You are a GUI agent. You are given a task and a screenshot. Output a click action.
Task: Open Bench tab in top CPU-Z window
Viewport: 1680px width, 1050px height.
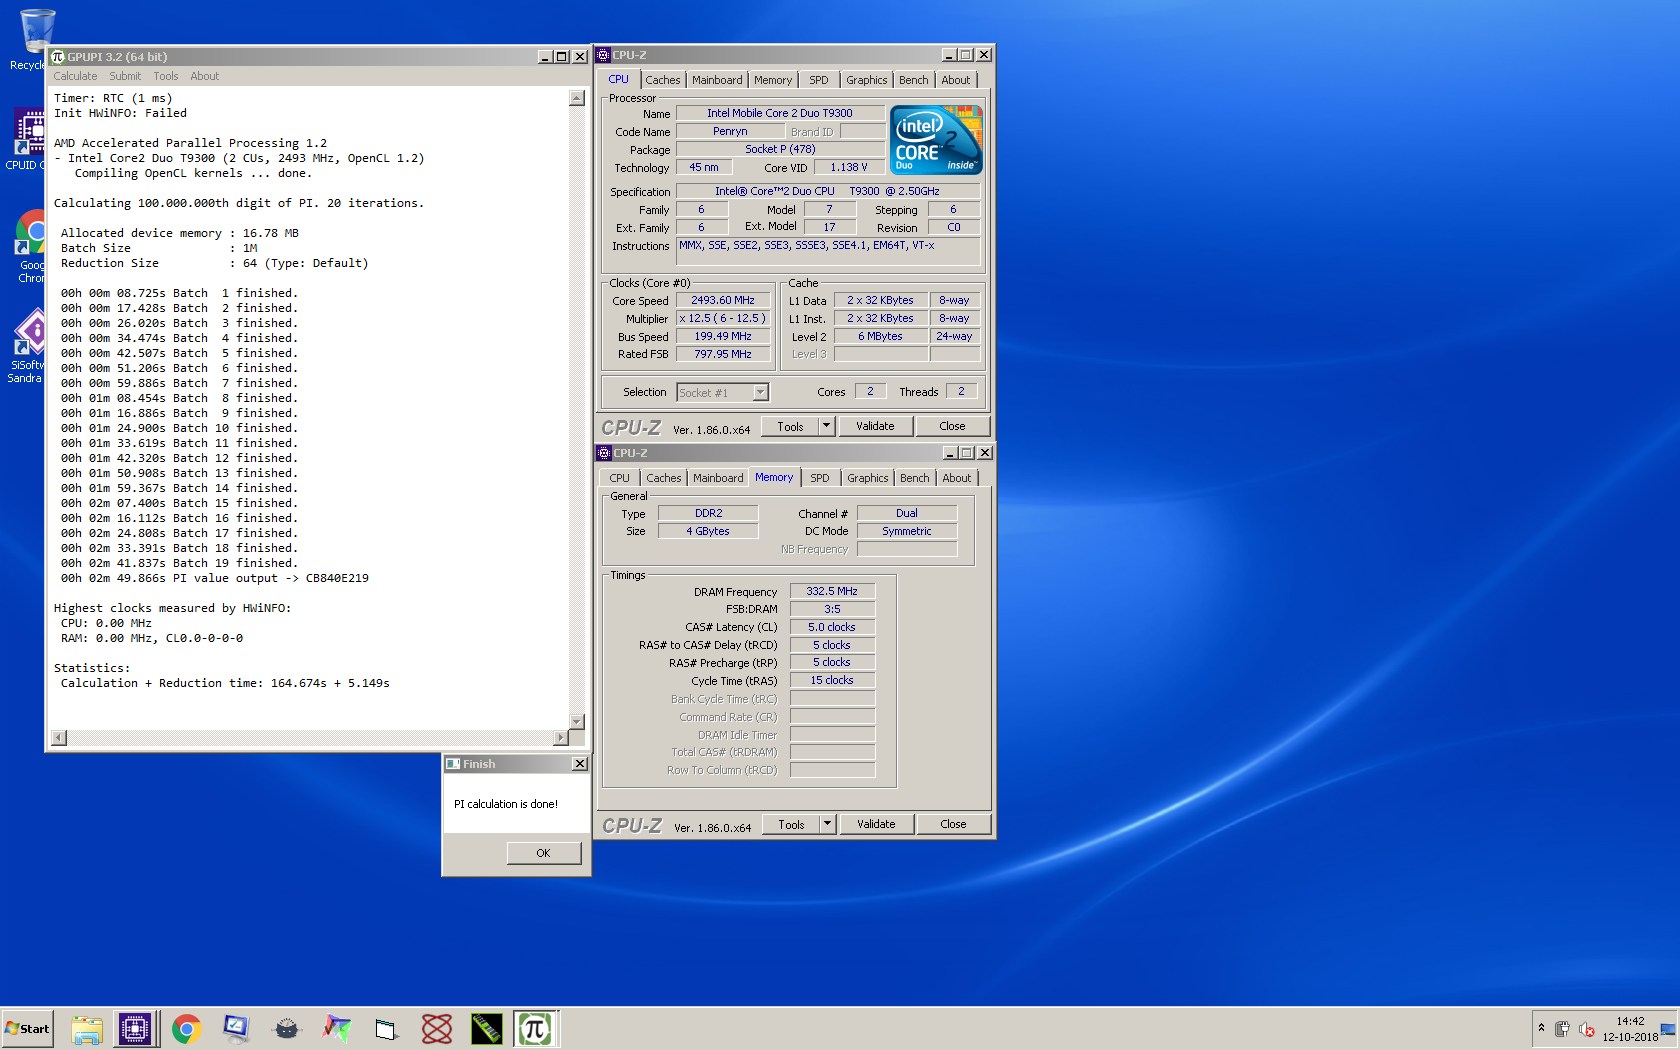(913, 80)
